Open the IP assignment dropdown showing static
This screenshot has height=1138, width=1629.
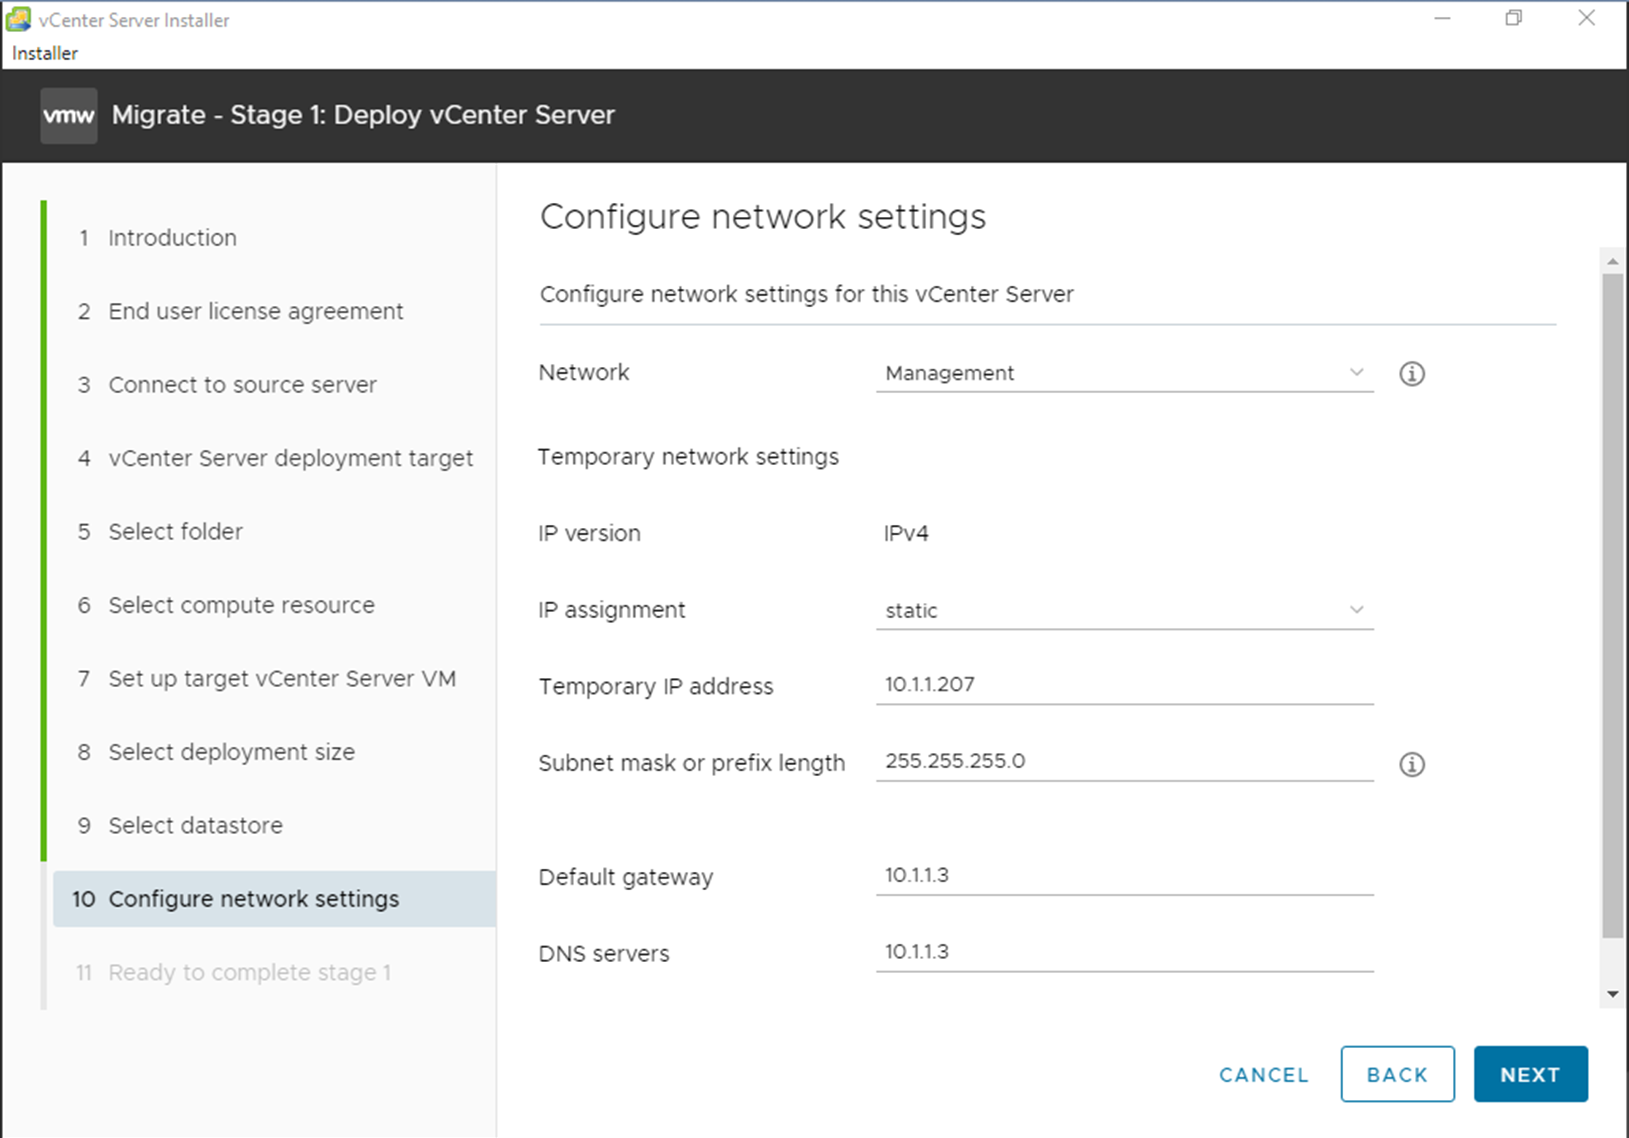pyautogui.click(x=1124, y=611)
